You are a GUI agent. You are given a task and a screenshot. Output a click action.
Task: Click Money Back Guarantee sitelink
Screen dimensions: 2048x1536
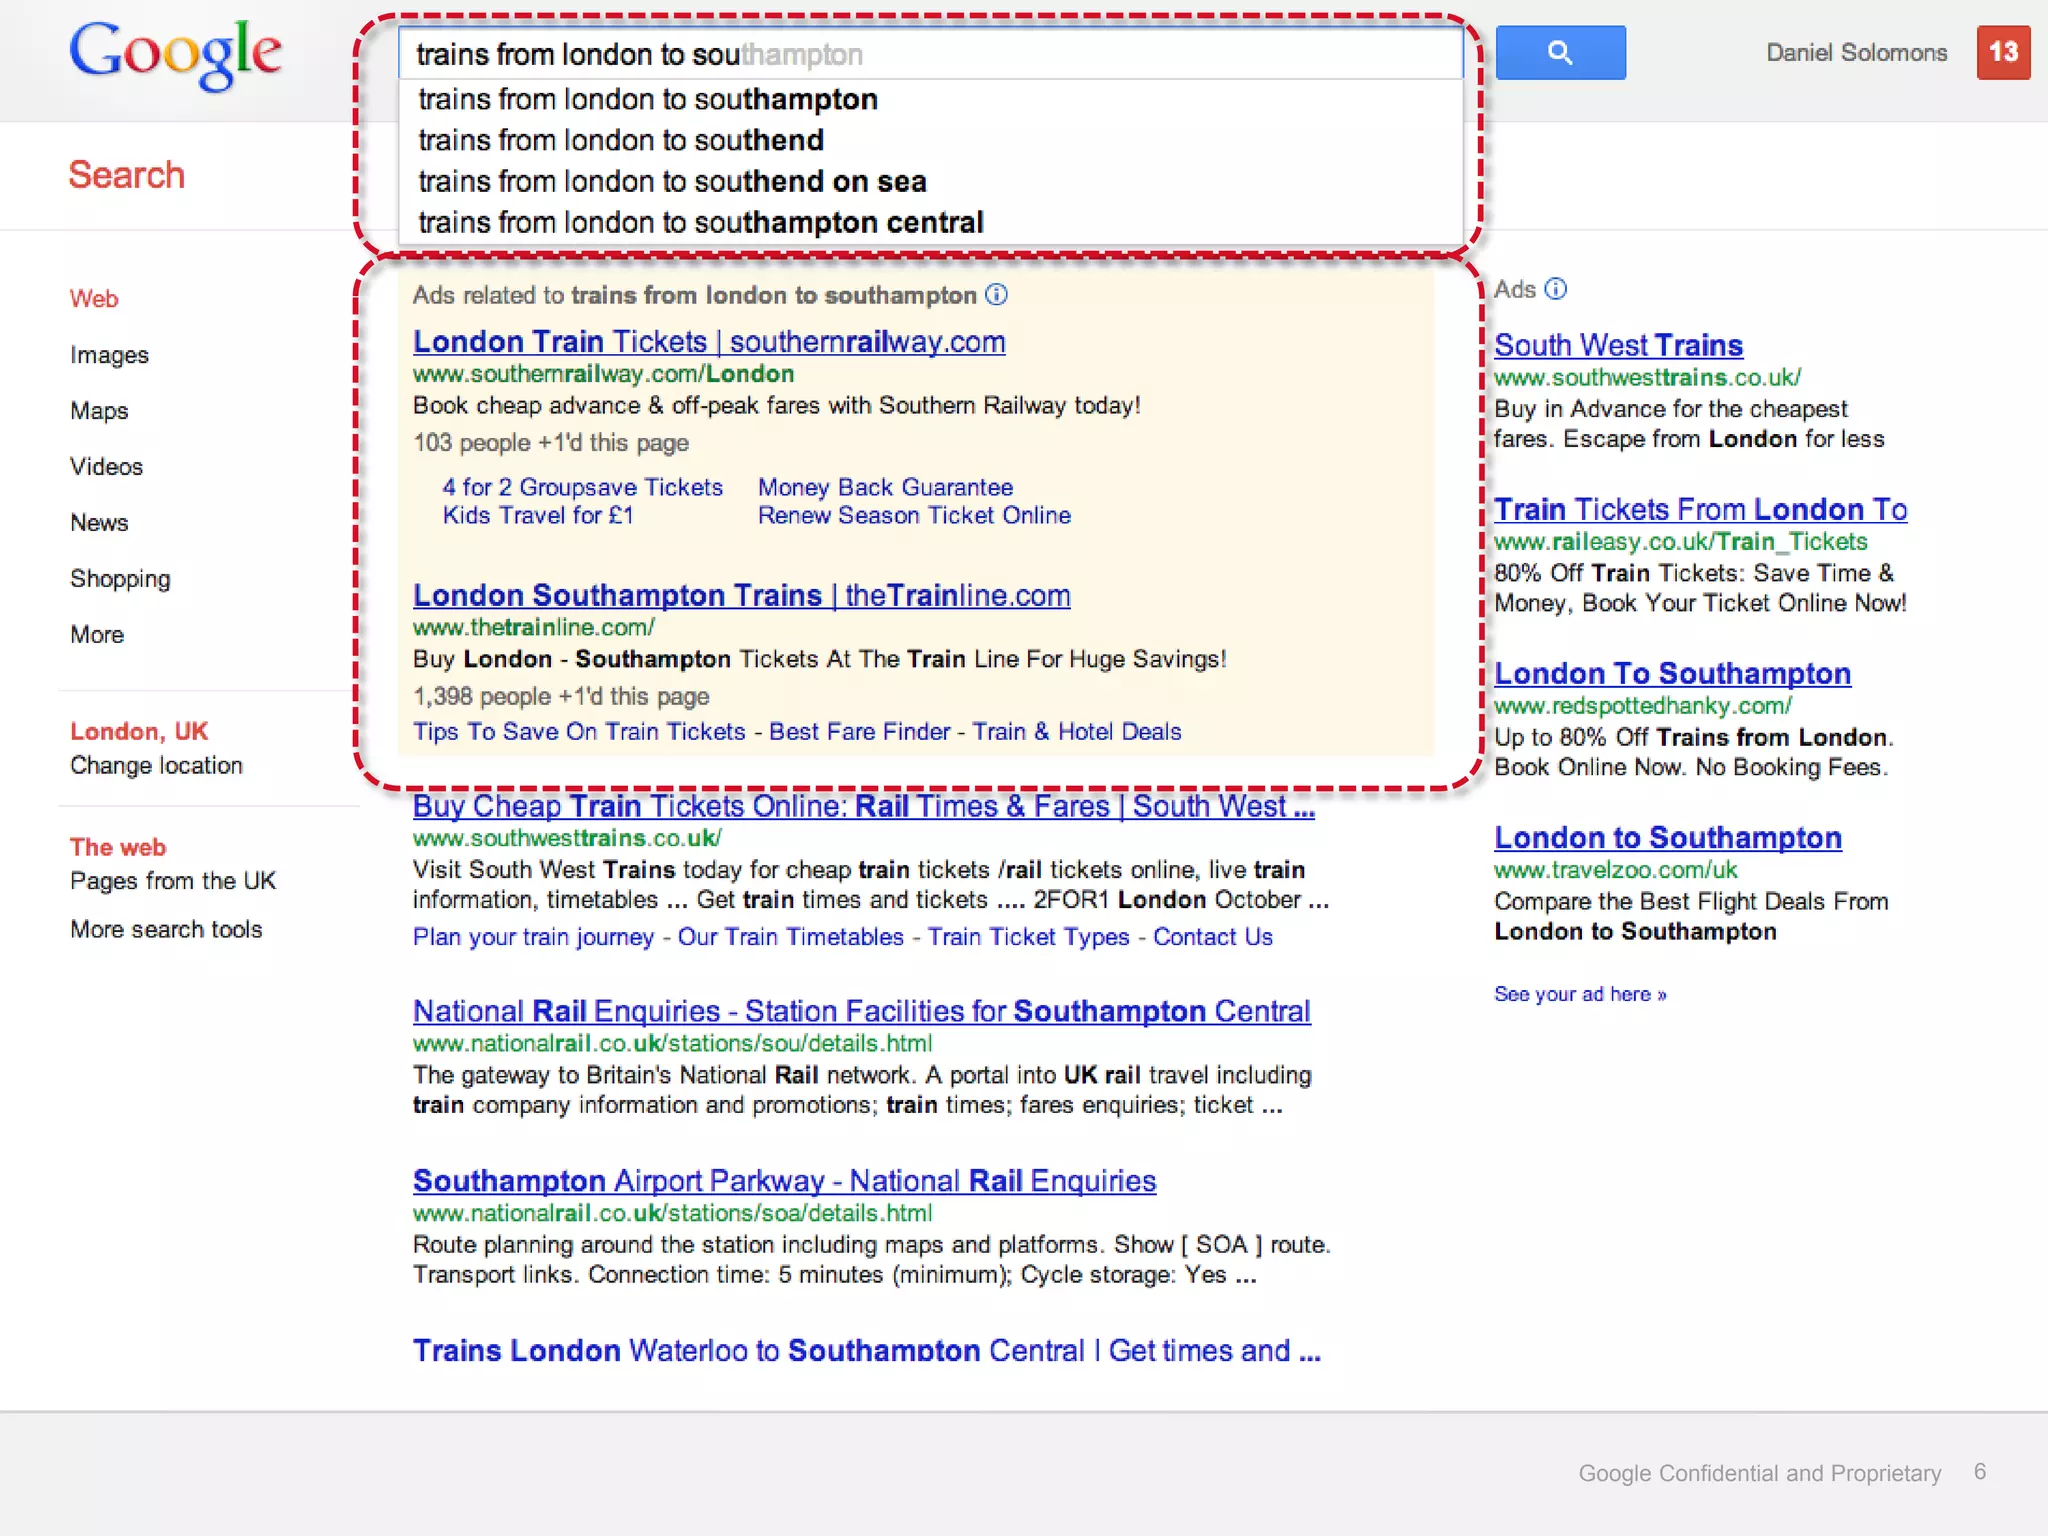point(885,487)
